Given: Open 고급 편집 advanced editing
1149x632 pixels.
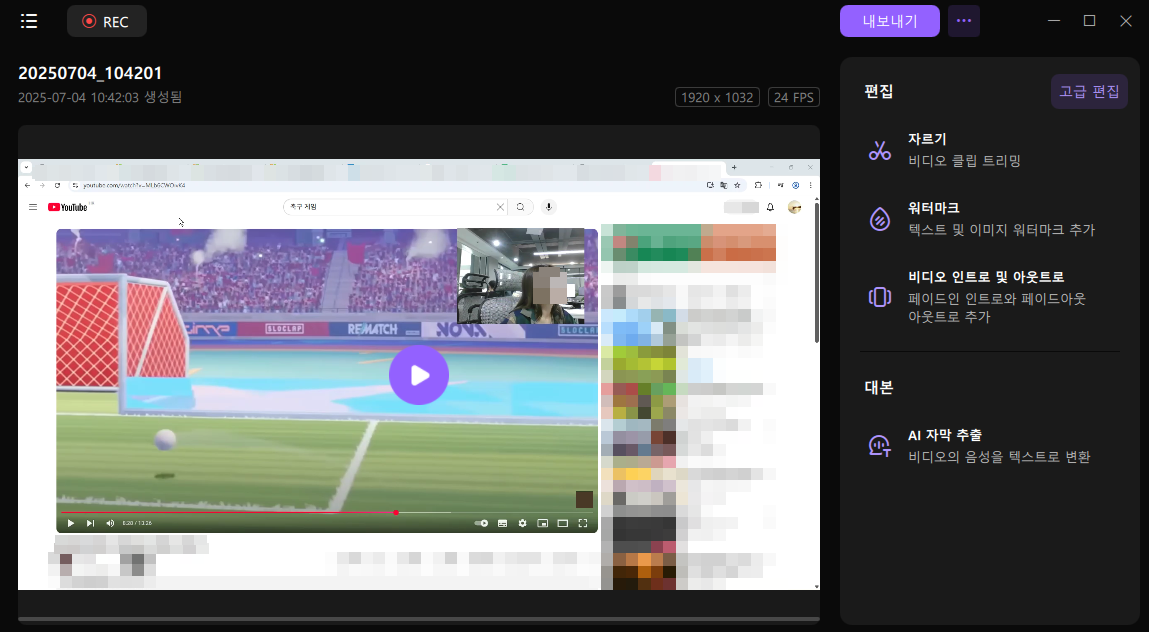Looking at the screenshot, I should pyautogui.click(x=1089, y=91).
